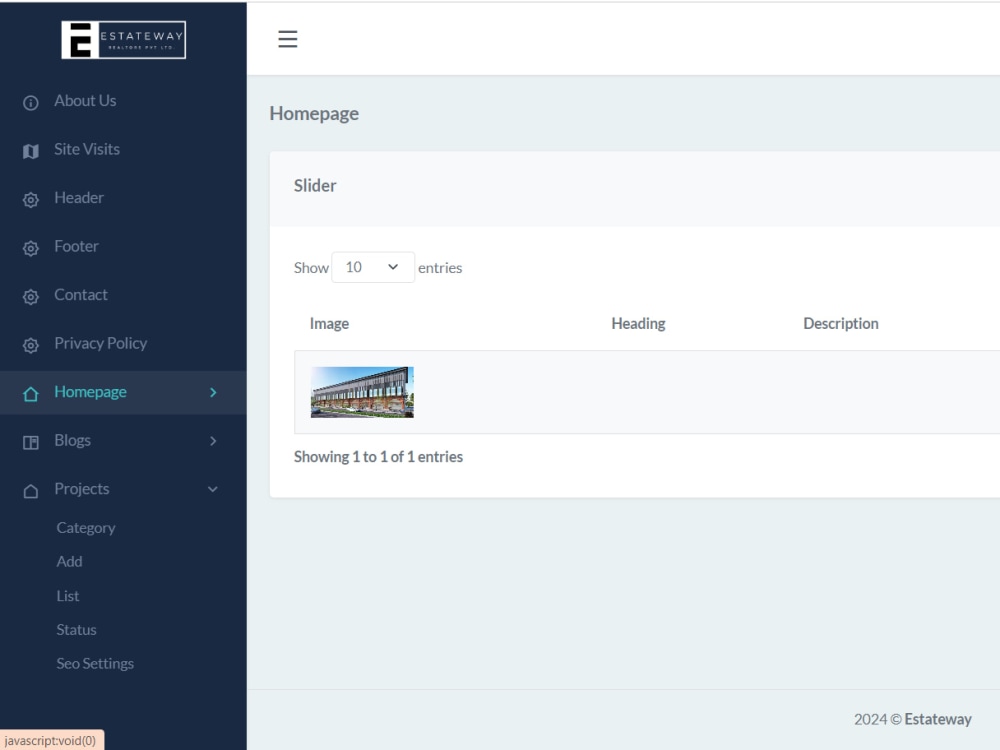Click the gear icon beside Footer
The image size is (1000, 750).
[x=31, y=248]
